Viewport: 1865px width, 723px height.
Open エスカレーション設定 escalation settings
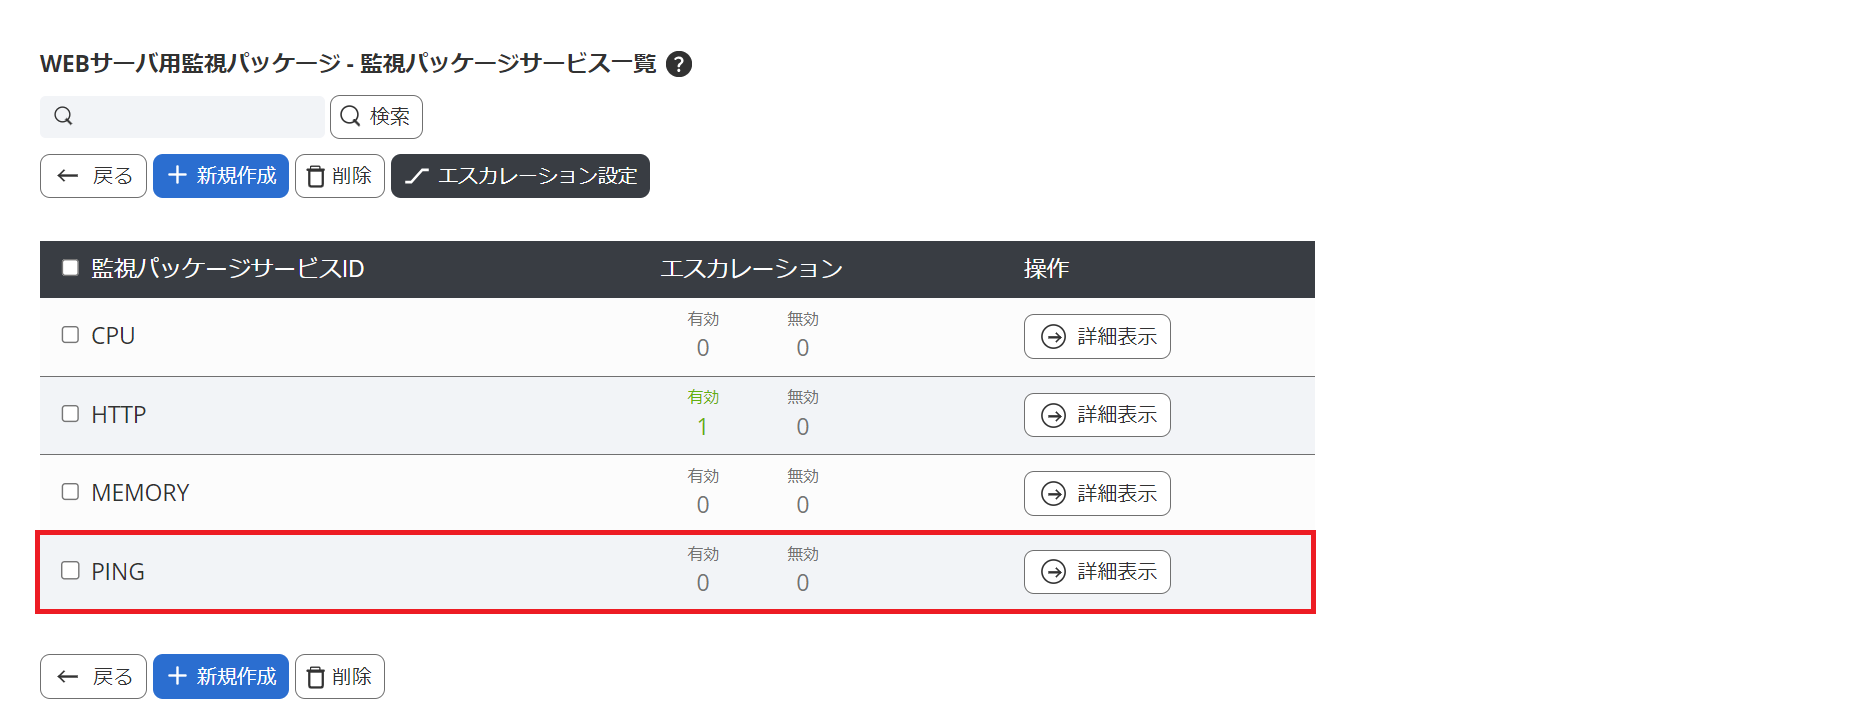[x=520, y=176]
